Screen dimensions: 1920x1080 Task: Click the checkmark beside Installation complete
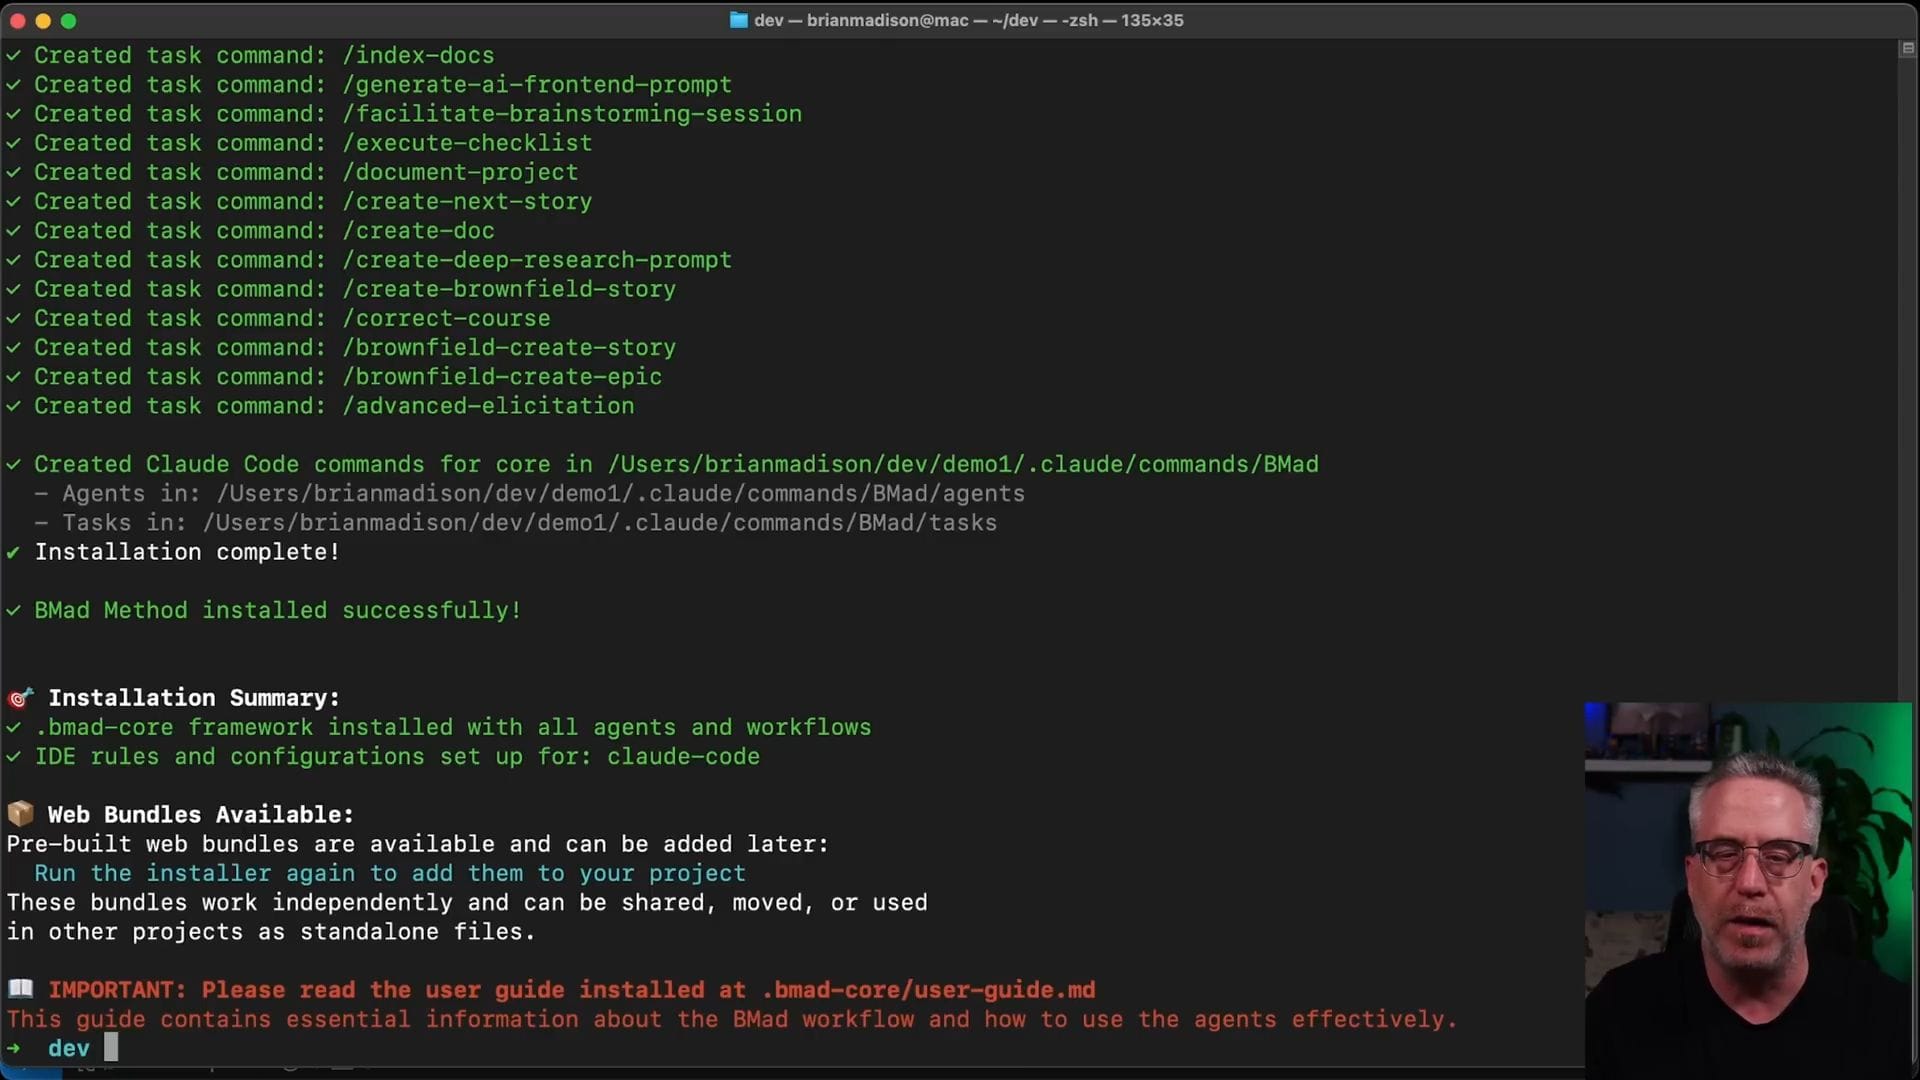13,552
